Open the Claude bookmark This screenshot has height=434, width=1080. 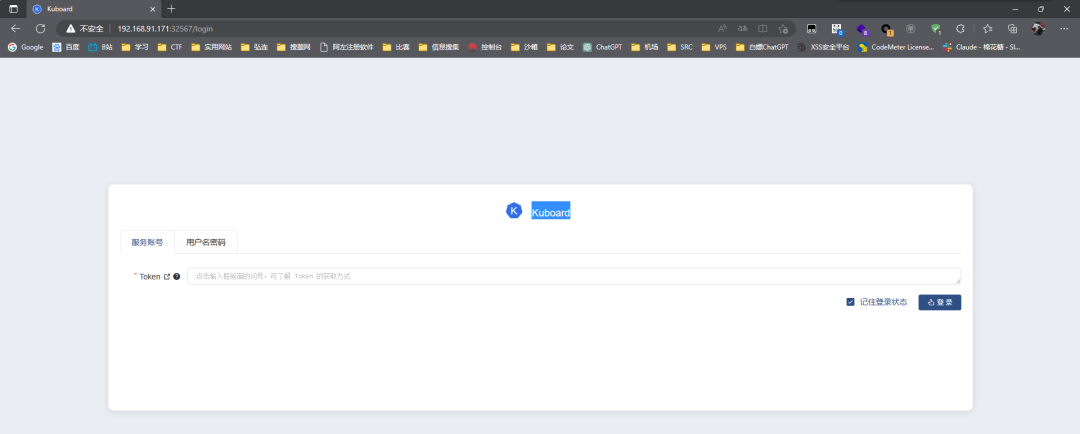982,48
